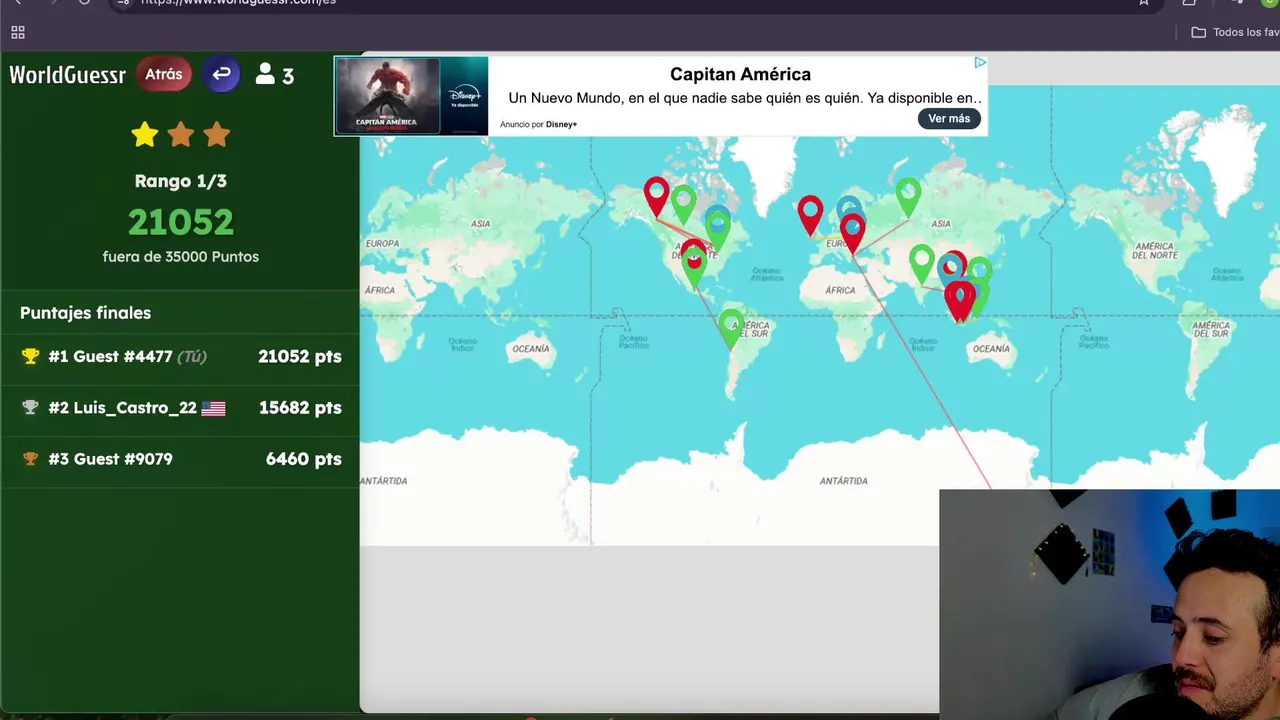Click the ÁFRICA label on the central map
The height and width of the screenshot is (720, 1280).
(840, 290)
